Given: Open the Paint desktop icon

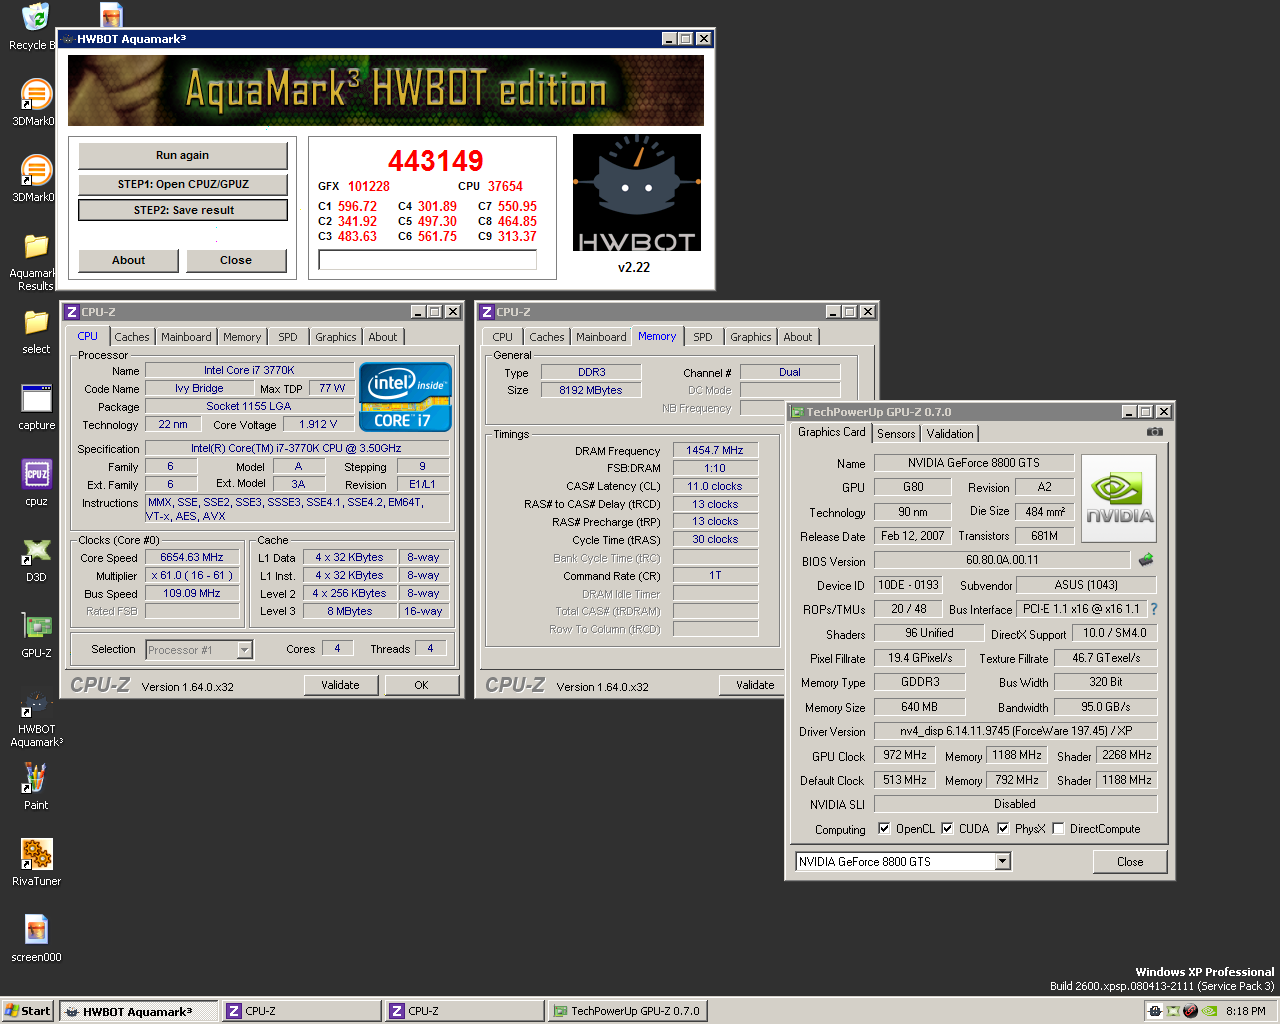Looking at the screenshot, I should click(x=36, y=778).
